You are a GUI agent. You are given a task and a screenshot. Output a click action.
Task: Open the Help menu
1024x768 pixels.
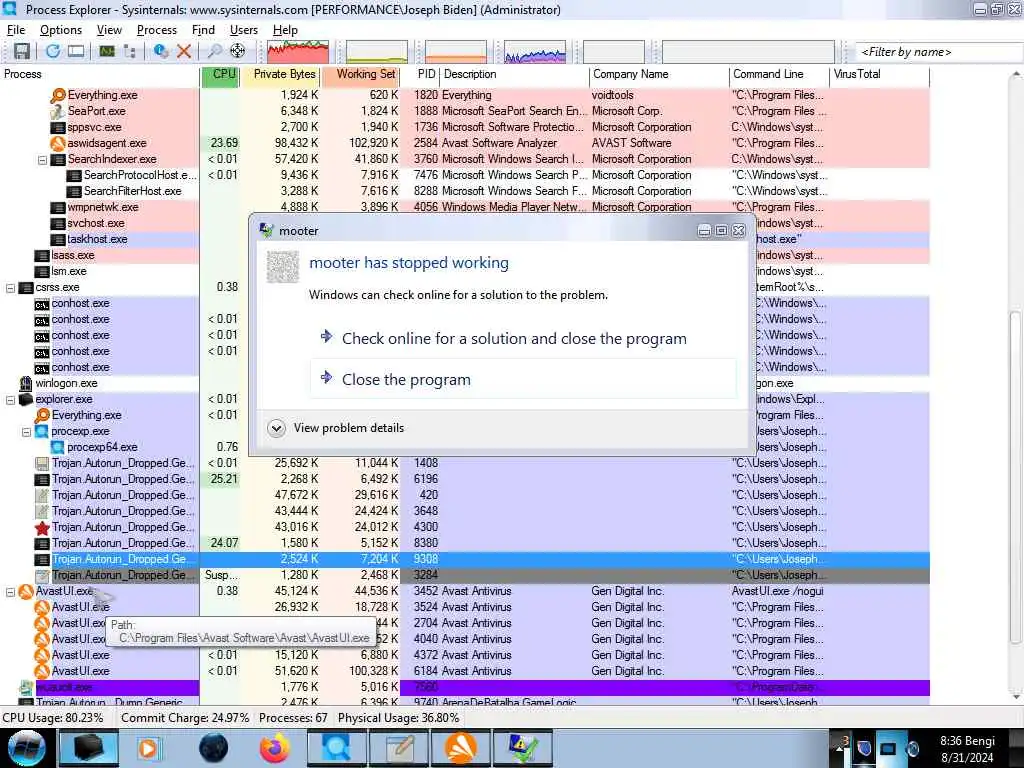[285, 30]
